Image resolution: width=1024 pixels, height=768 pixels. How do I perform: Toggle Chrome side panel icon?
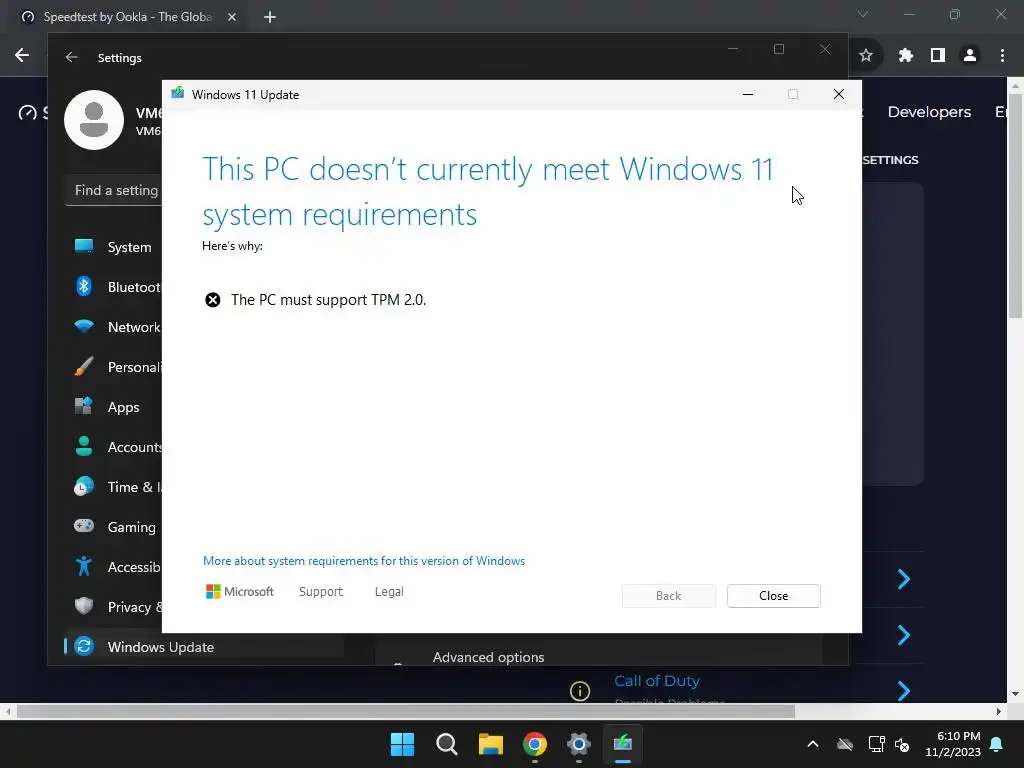[x=938, y=56]
